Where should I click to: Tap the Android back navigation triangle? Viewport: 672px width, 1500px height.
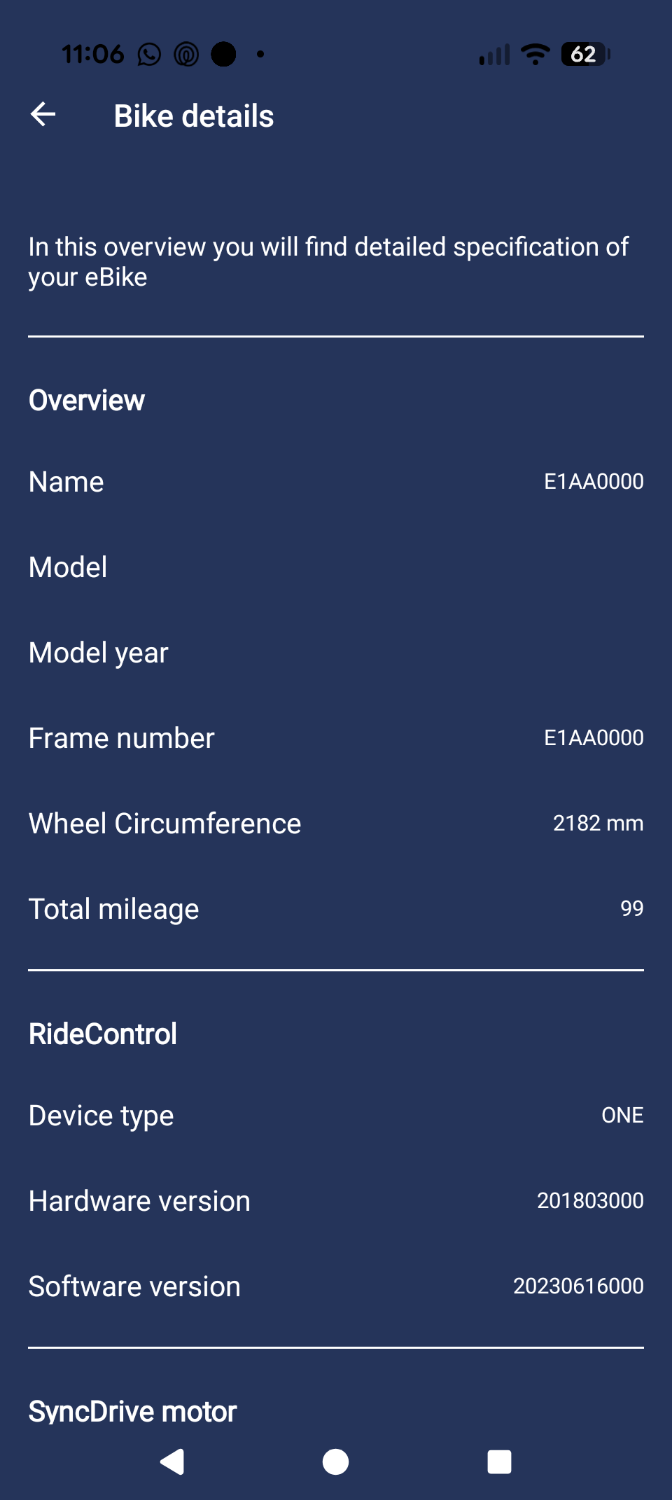click(172, 1462)
